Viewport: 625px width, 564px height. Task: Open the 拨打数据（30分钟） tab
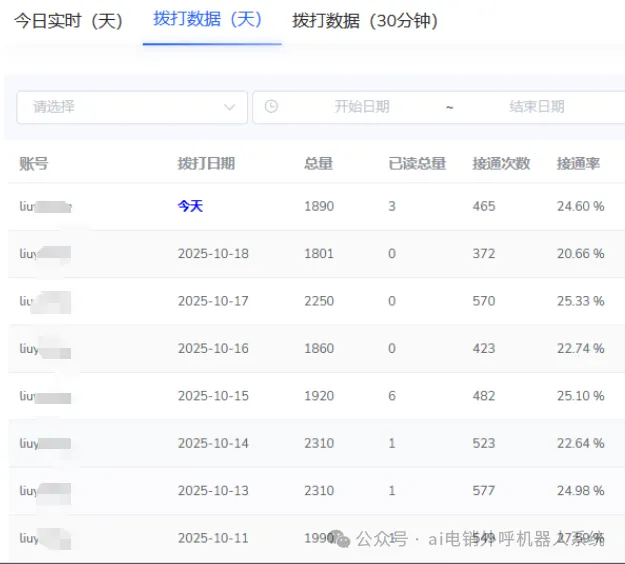(x=366, y=21)
